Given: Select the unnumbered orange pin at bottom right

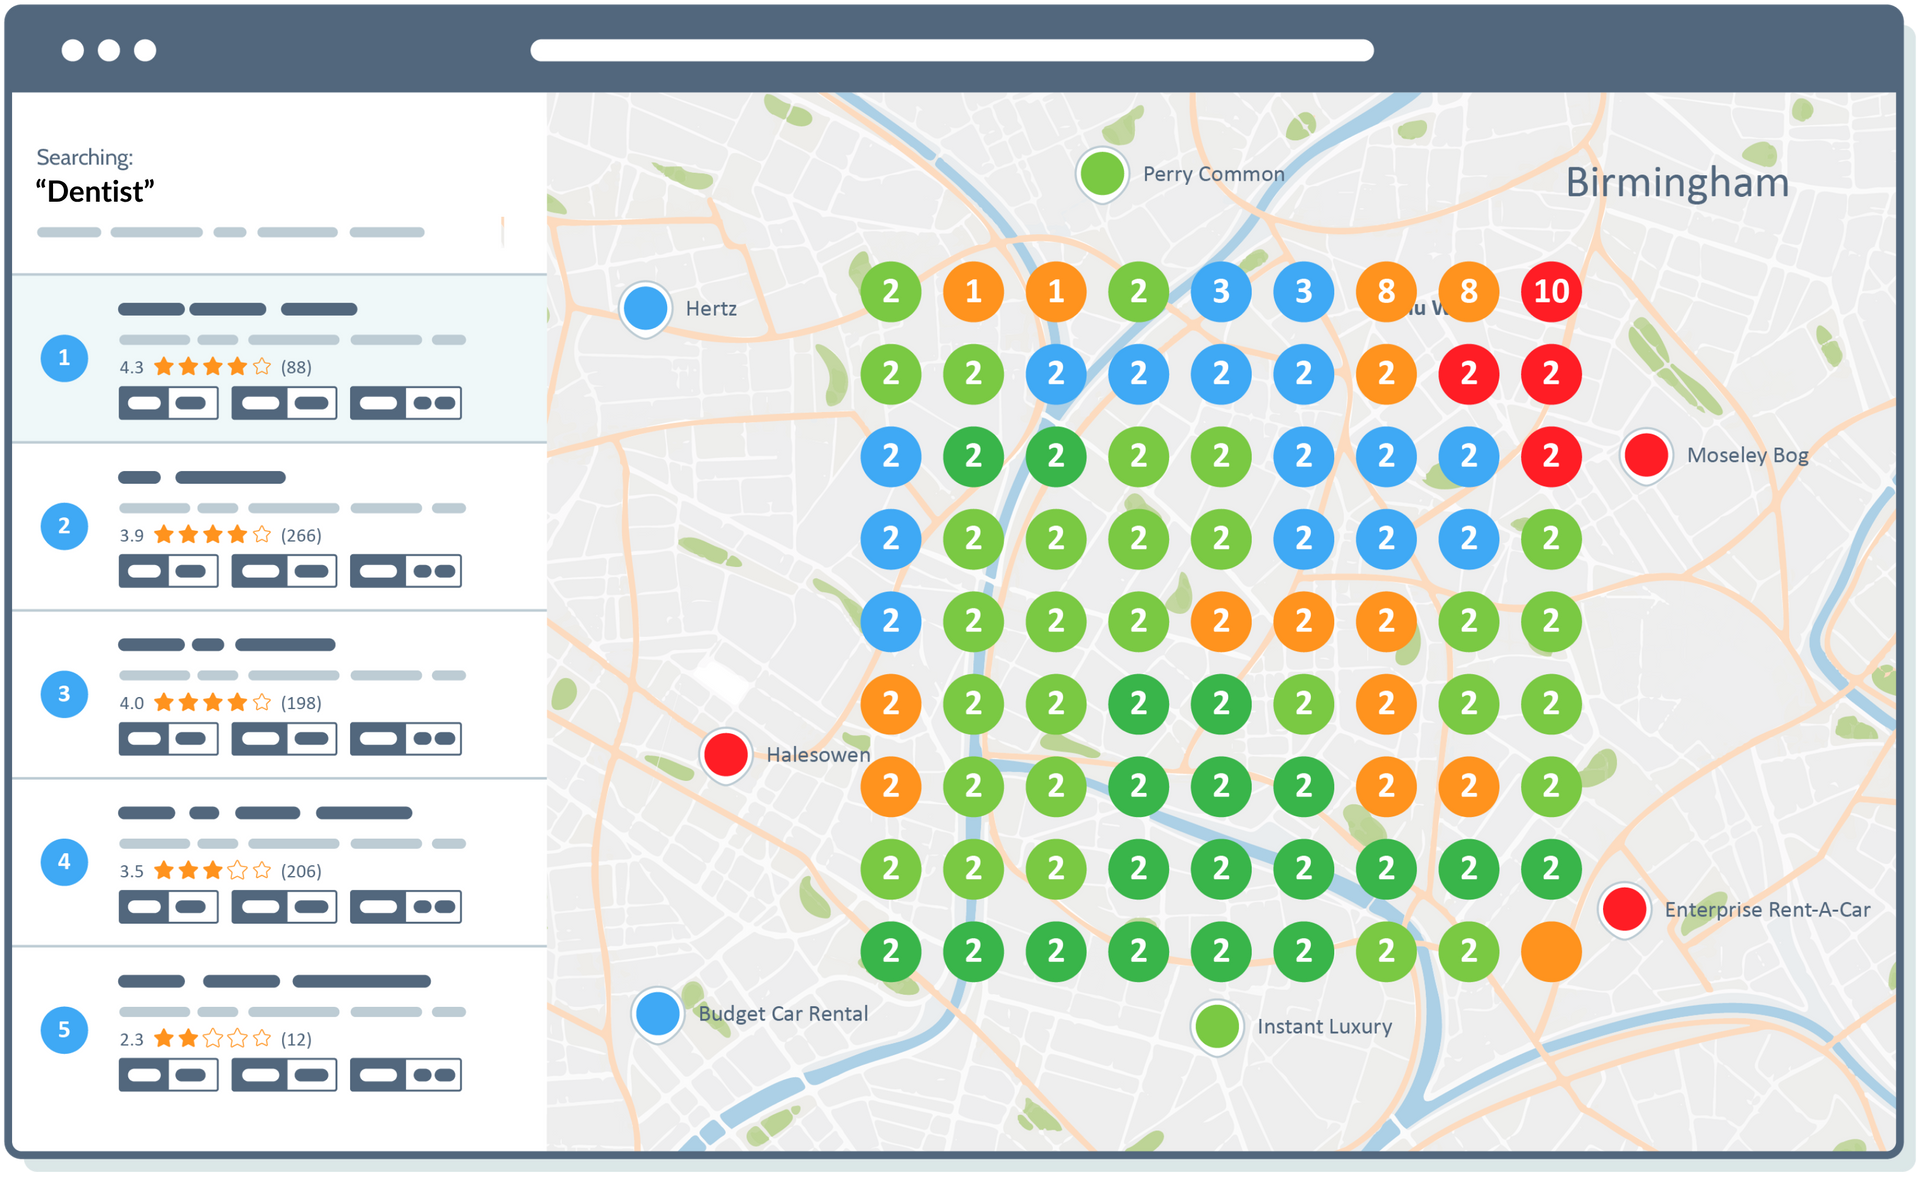Looking at the screenshot, I should click(1551, 952).
